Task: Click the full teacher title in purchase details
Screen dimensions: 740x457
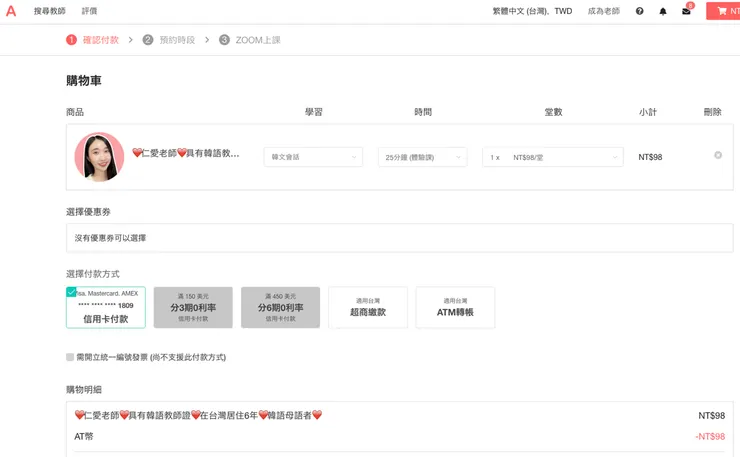Action: [198, 415]
